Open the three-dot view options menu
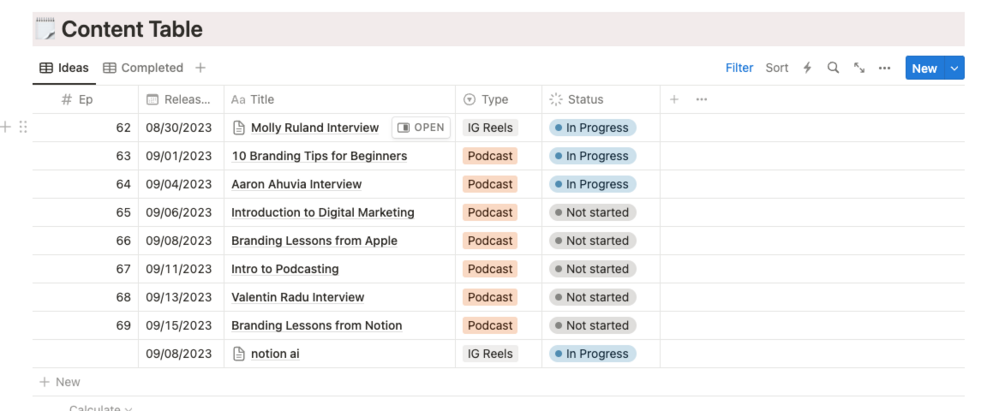Viewport: 1005px width, 411px height. 884,68
